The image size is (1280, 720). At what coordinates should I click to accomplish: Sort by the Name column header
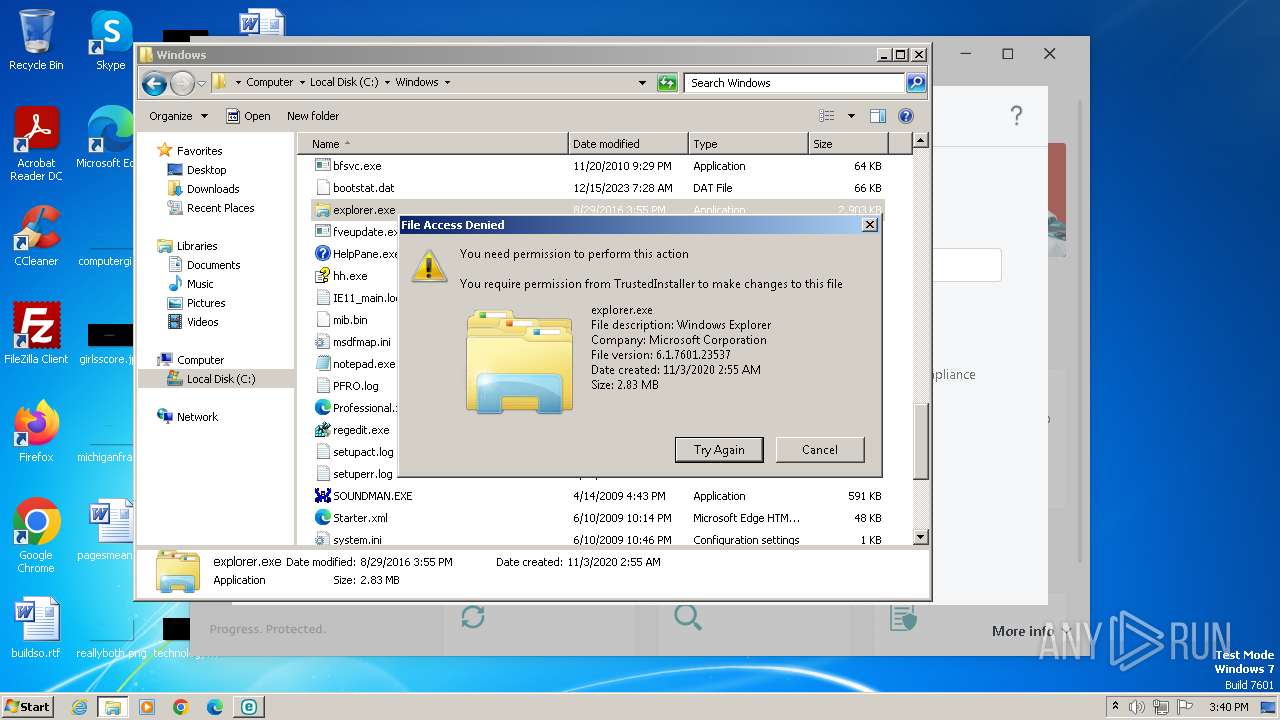[x=434, y=144]
